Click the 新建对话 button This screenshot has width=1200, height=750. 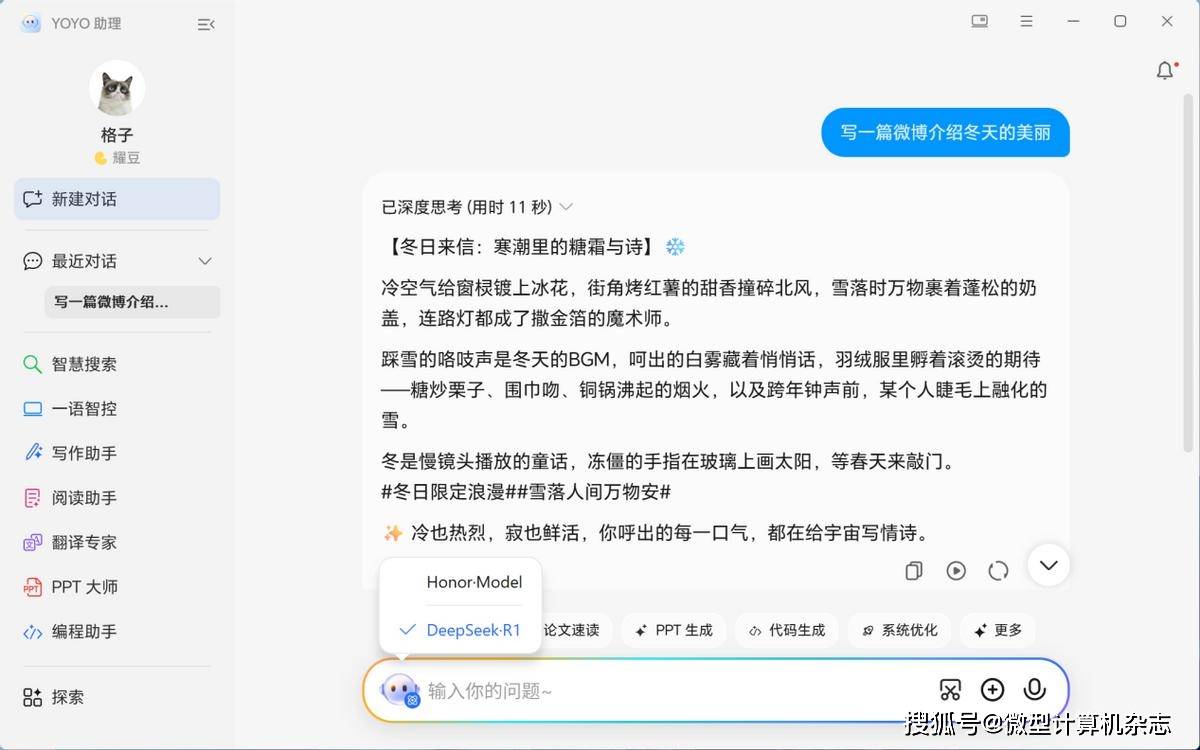pyautogui.click(x=117, y=199)
